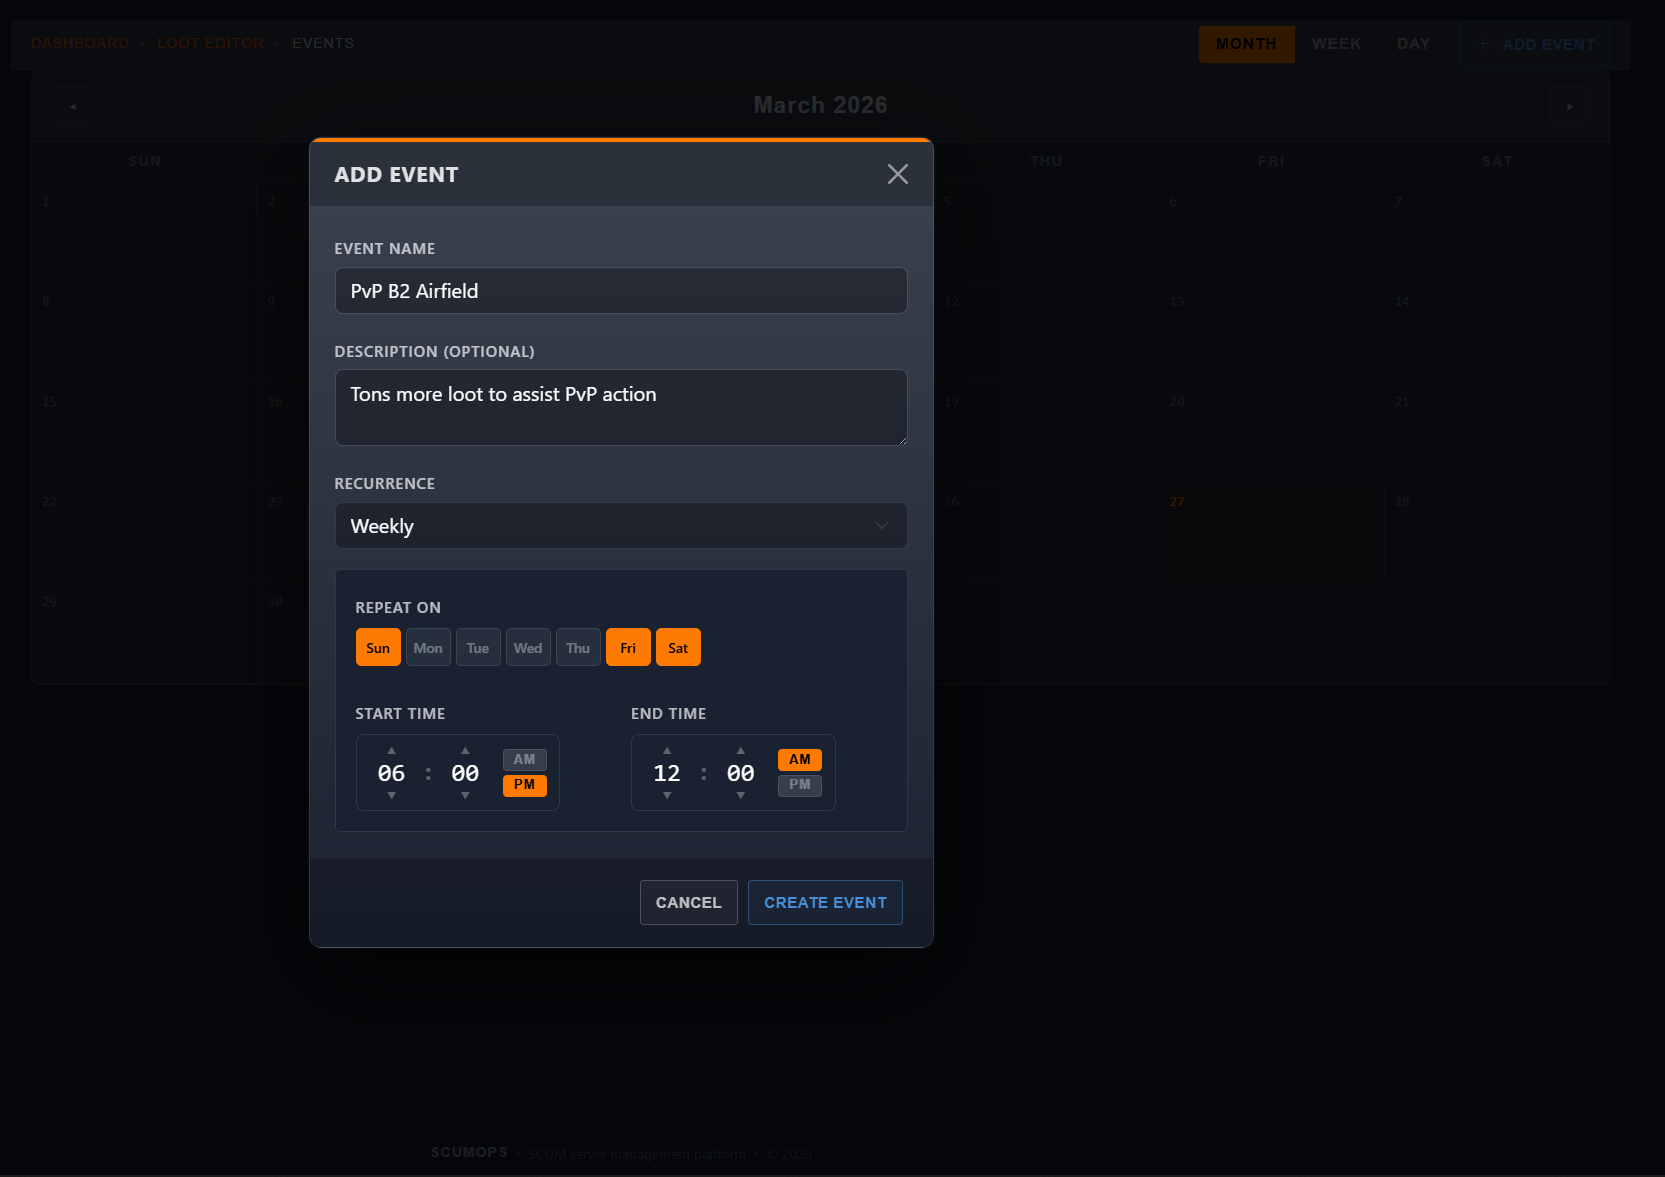Enable Tue as a repeat day
This screenshot has height=1177, width=1665.
click(478, 647)
